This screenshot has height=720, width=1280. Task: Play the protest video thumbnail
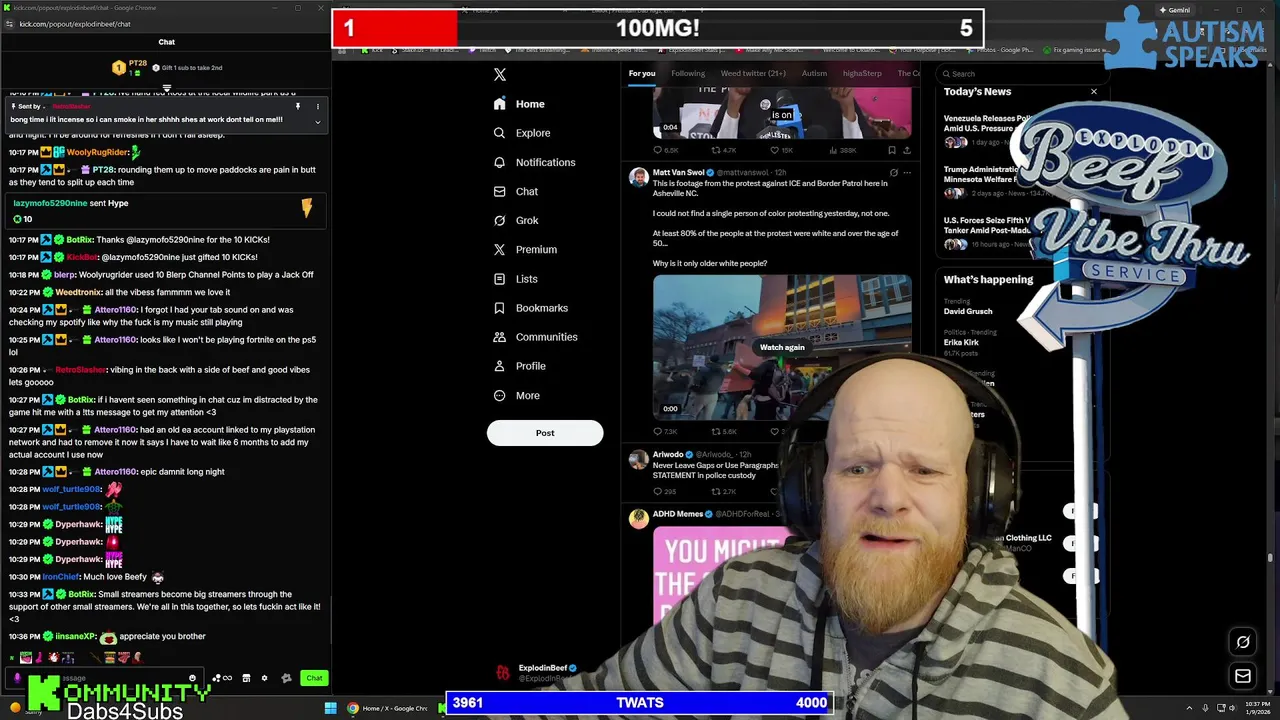(782, 347)
